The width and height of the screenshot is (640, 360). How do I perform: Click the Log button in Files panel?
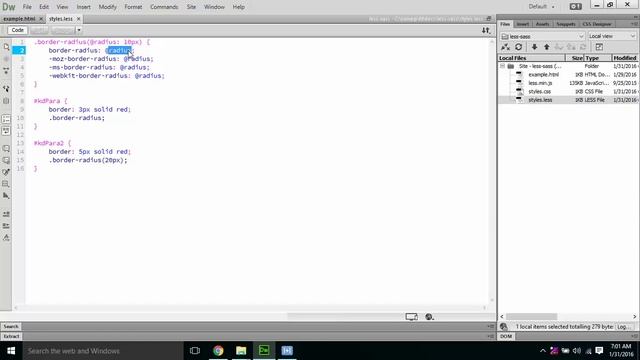pyautogui.click(x=624, y=327)
